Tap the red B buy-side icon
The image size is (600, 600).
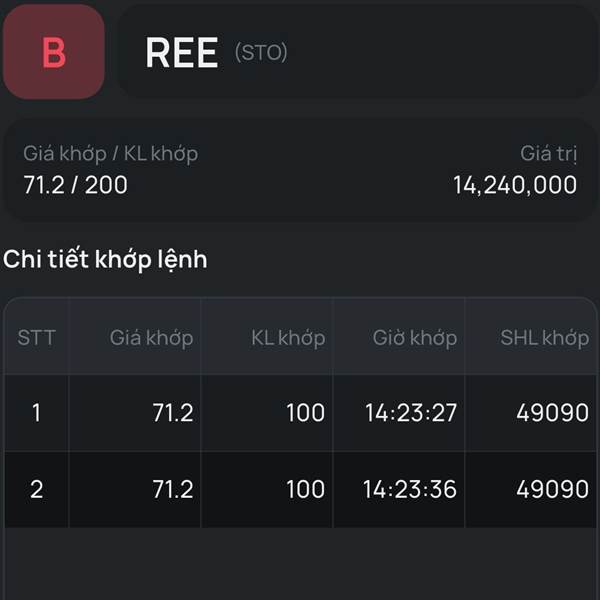click(53, 52)
